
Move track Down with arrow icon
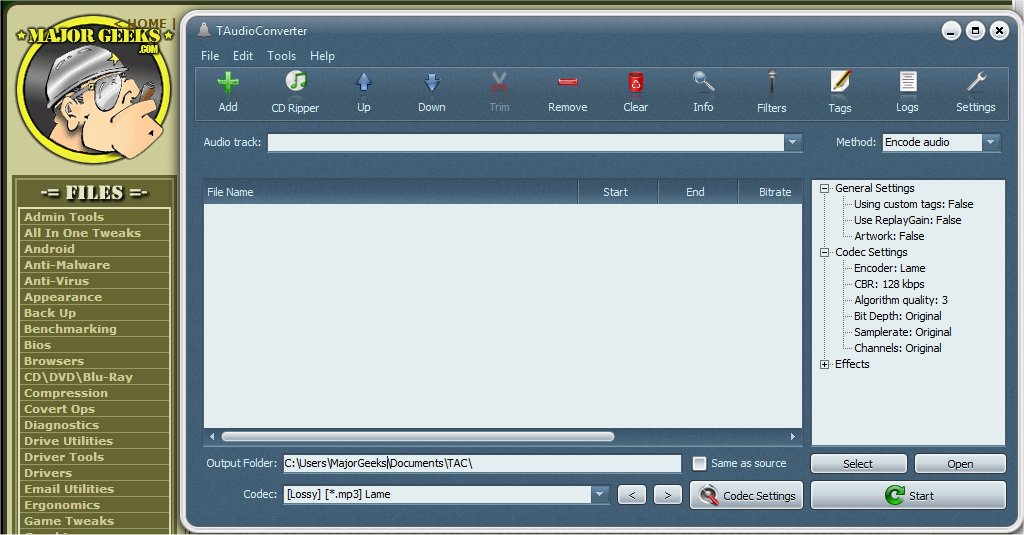pos(432,83)
